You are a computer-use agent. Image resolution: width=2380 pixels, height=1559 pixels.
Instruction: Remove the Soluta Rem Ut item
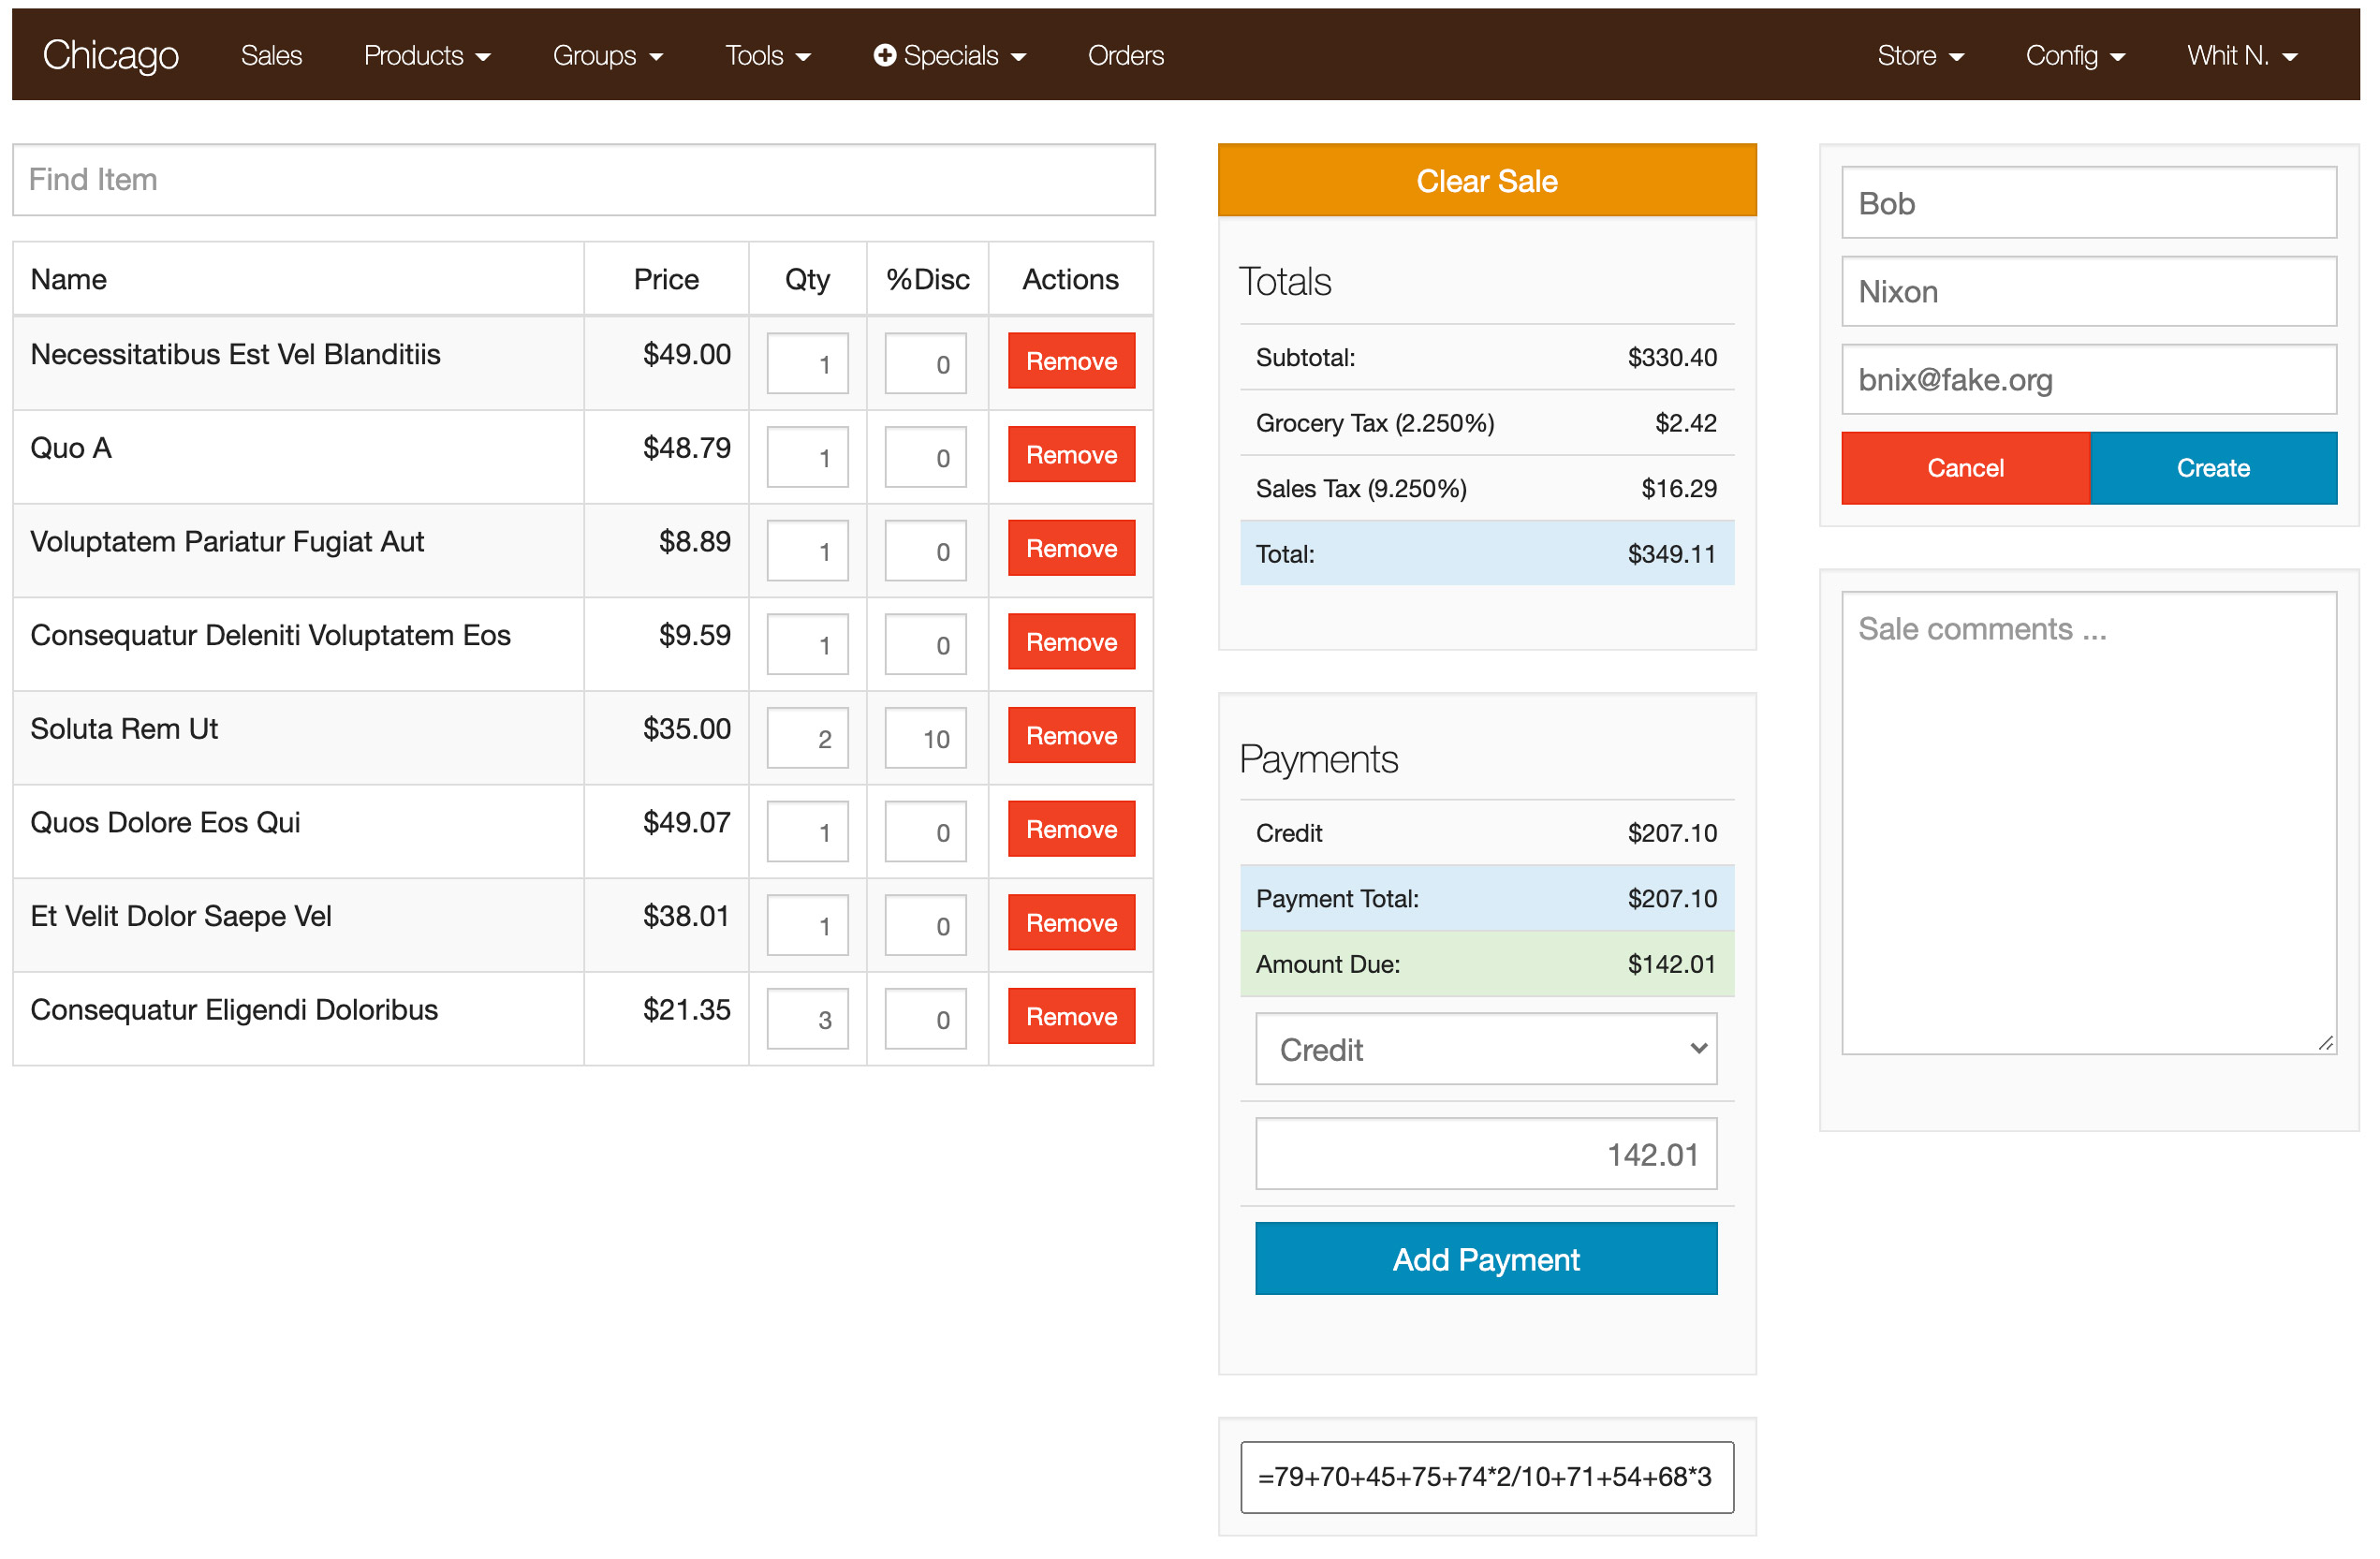coord(1071,736)
